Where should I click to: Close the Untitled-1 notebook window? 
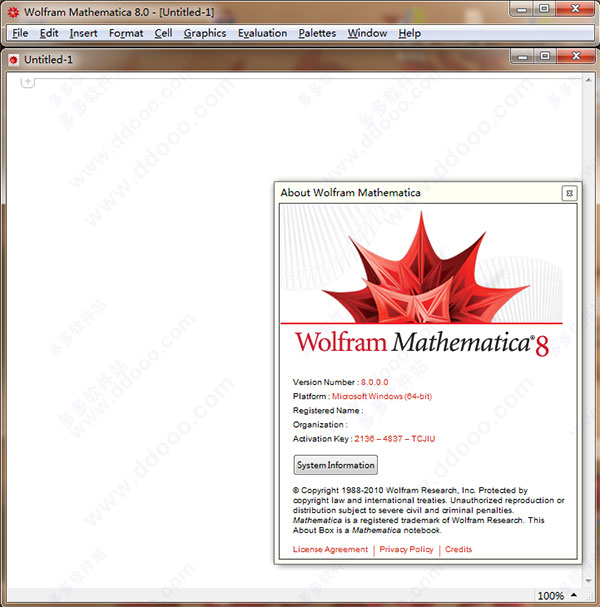[576, 57]
